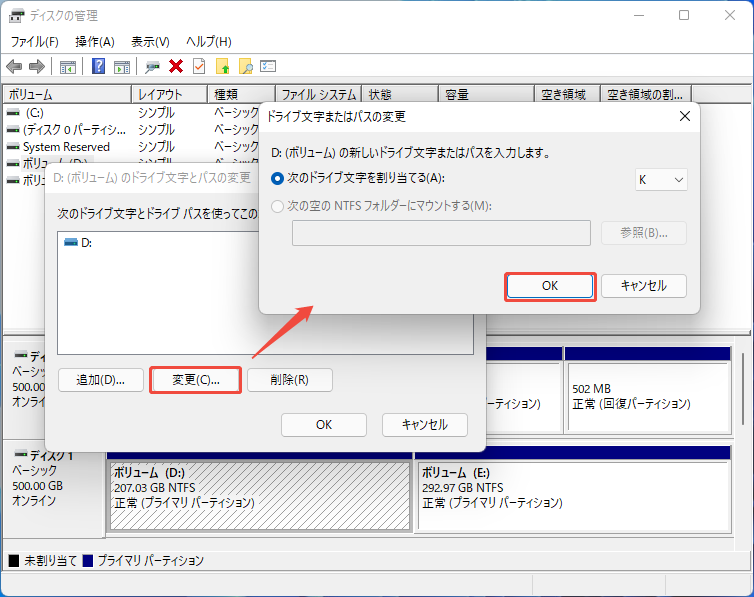Click the Forward arrow toolbar icon

click(37, 66)
